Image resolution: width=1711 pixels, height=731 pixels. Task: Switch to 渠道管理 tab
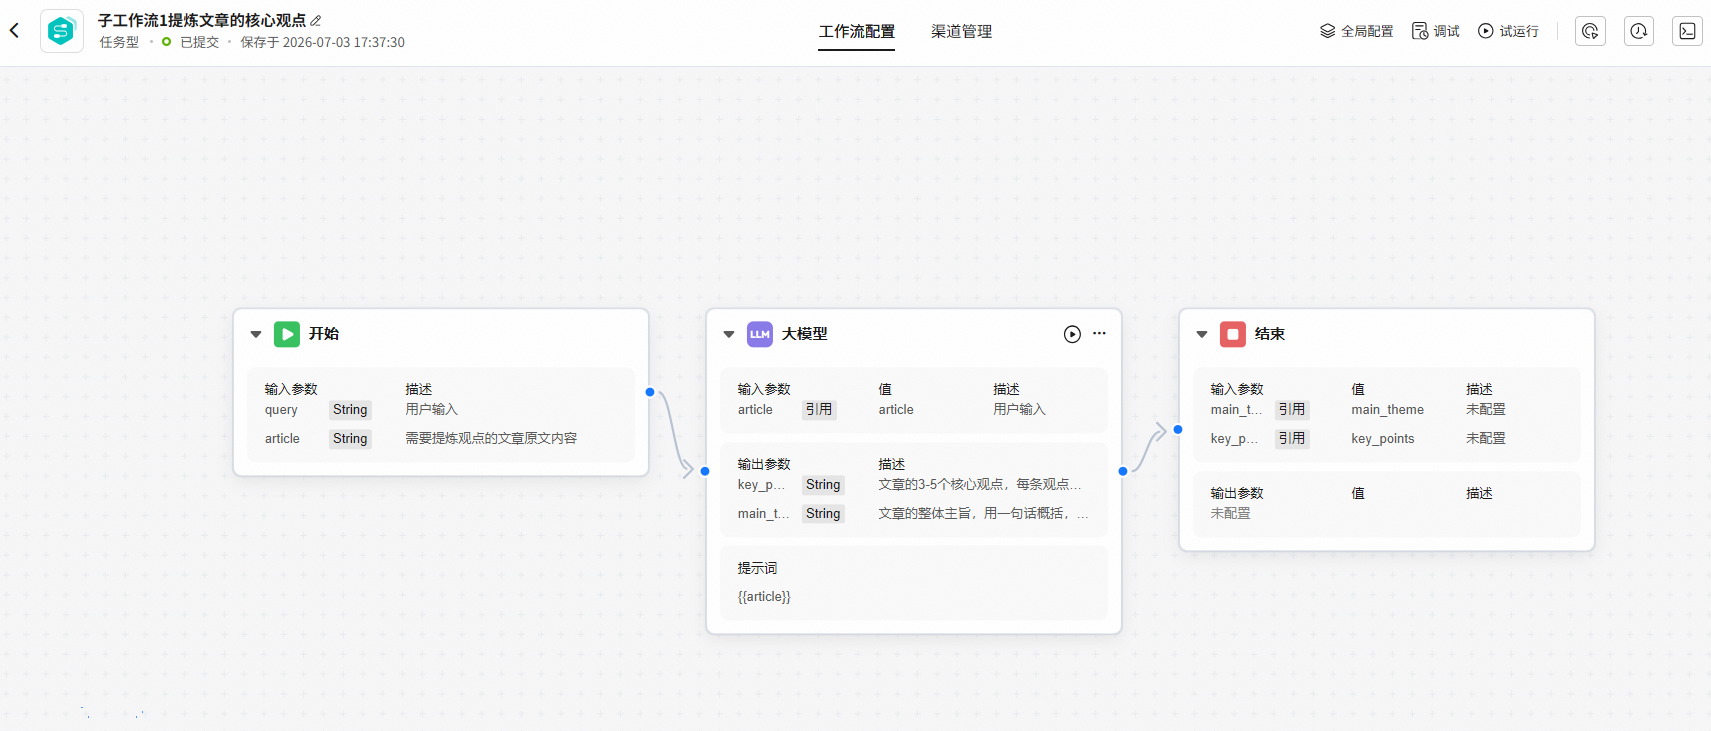pos(962,31)
